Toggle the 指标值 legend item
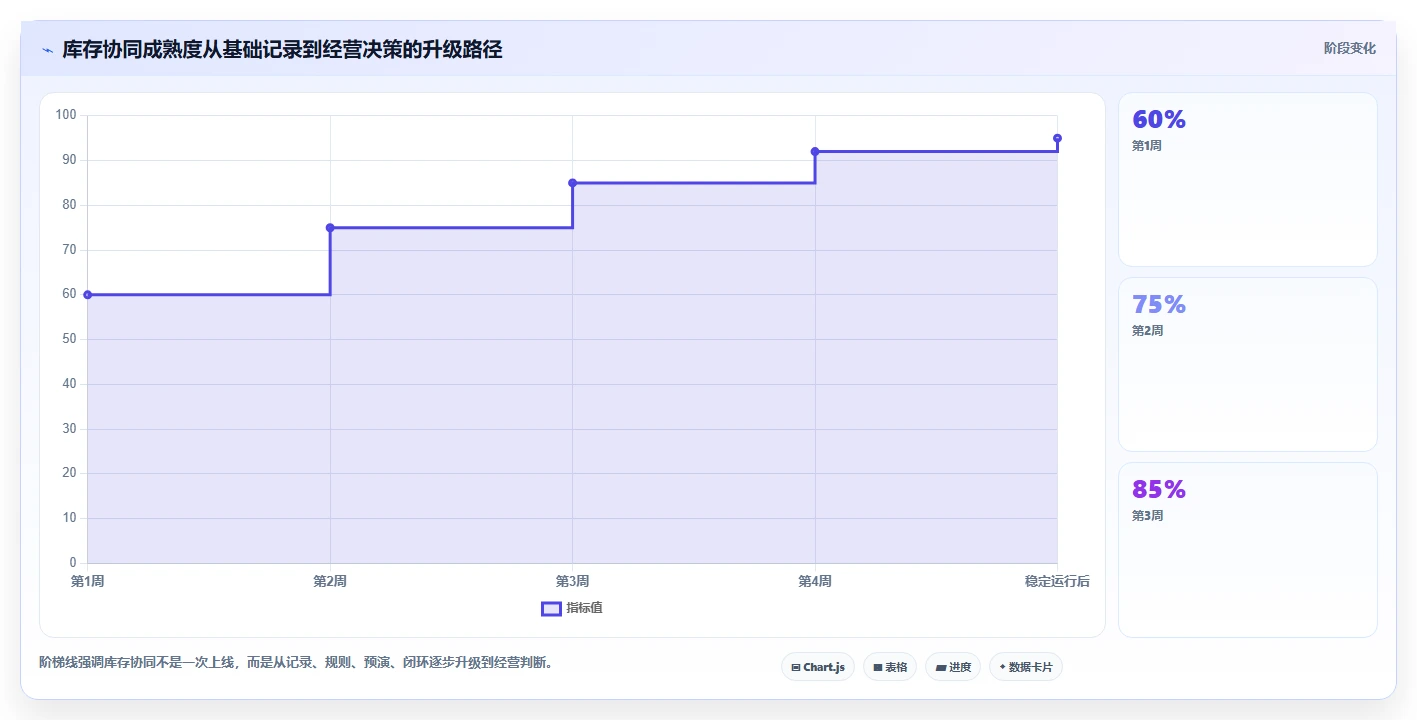1417x720 pixels. (x=572, y=608)
